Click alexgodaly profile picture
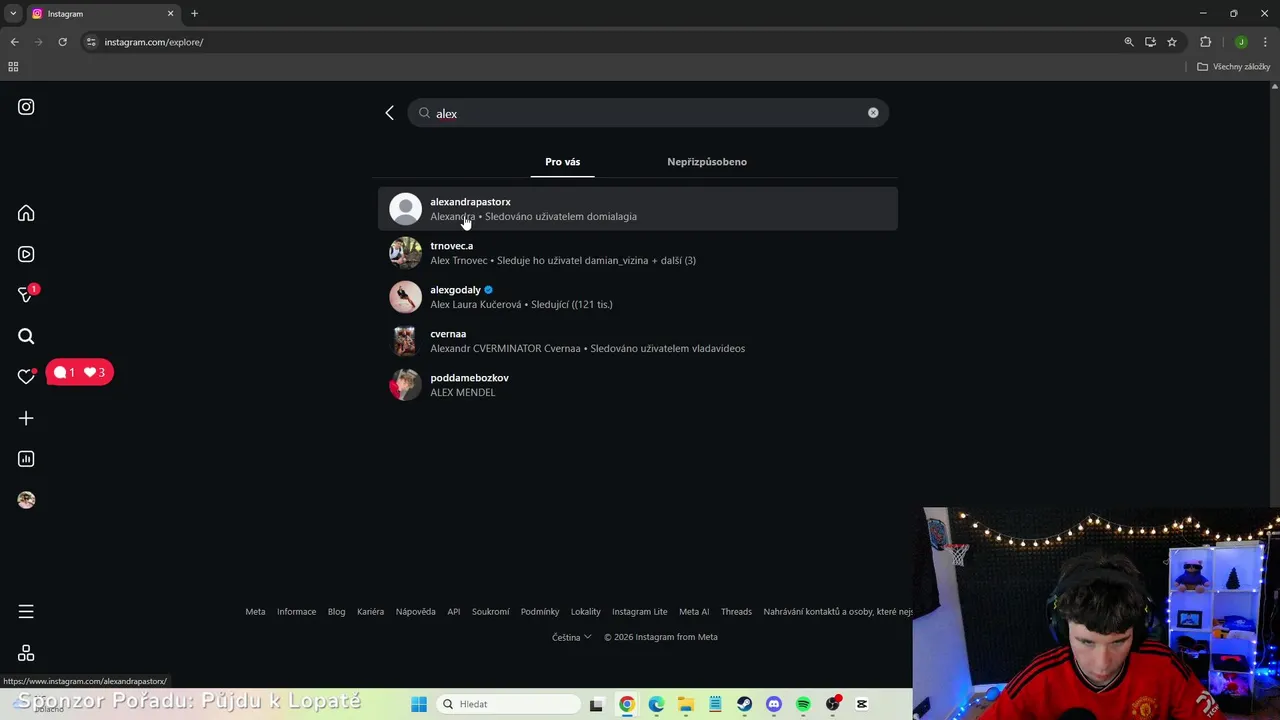The image size is (1280, 720). pyautogui.click(x=405, y=297)
